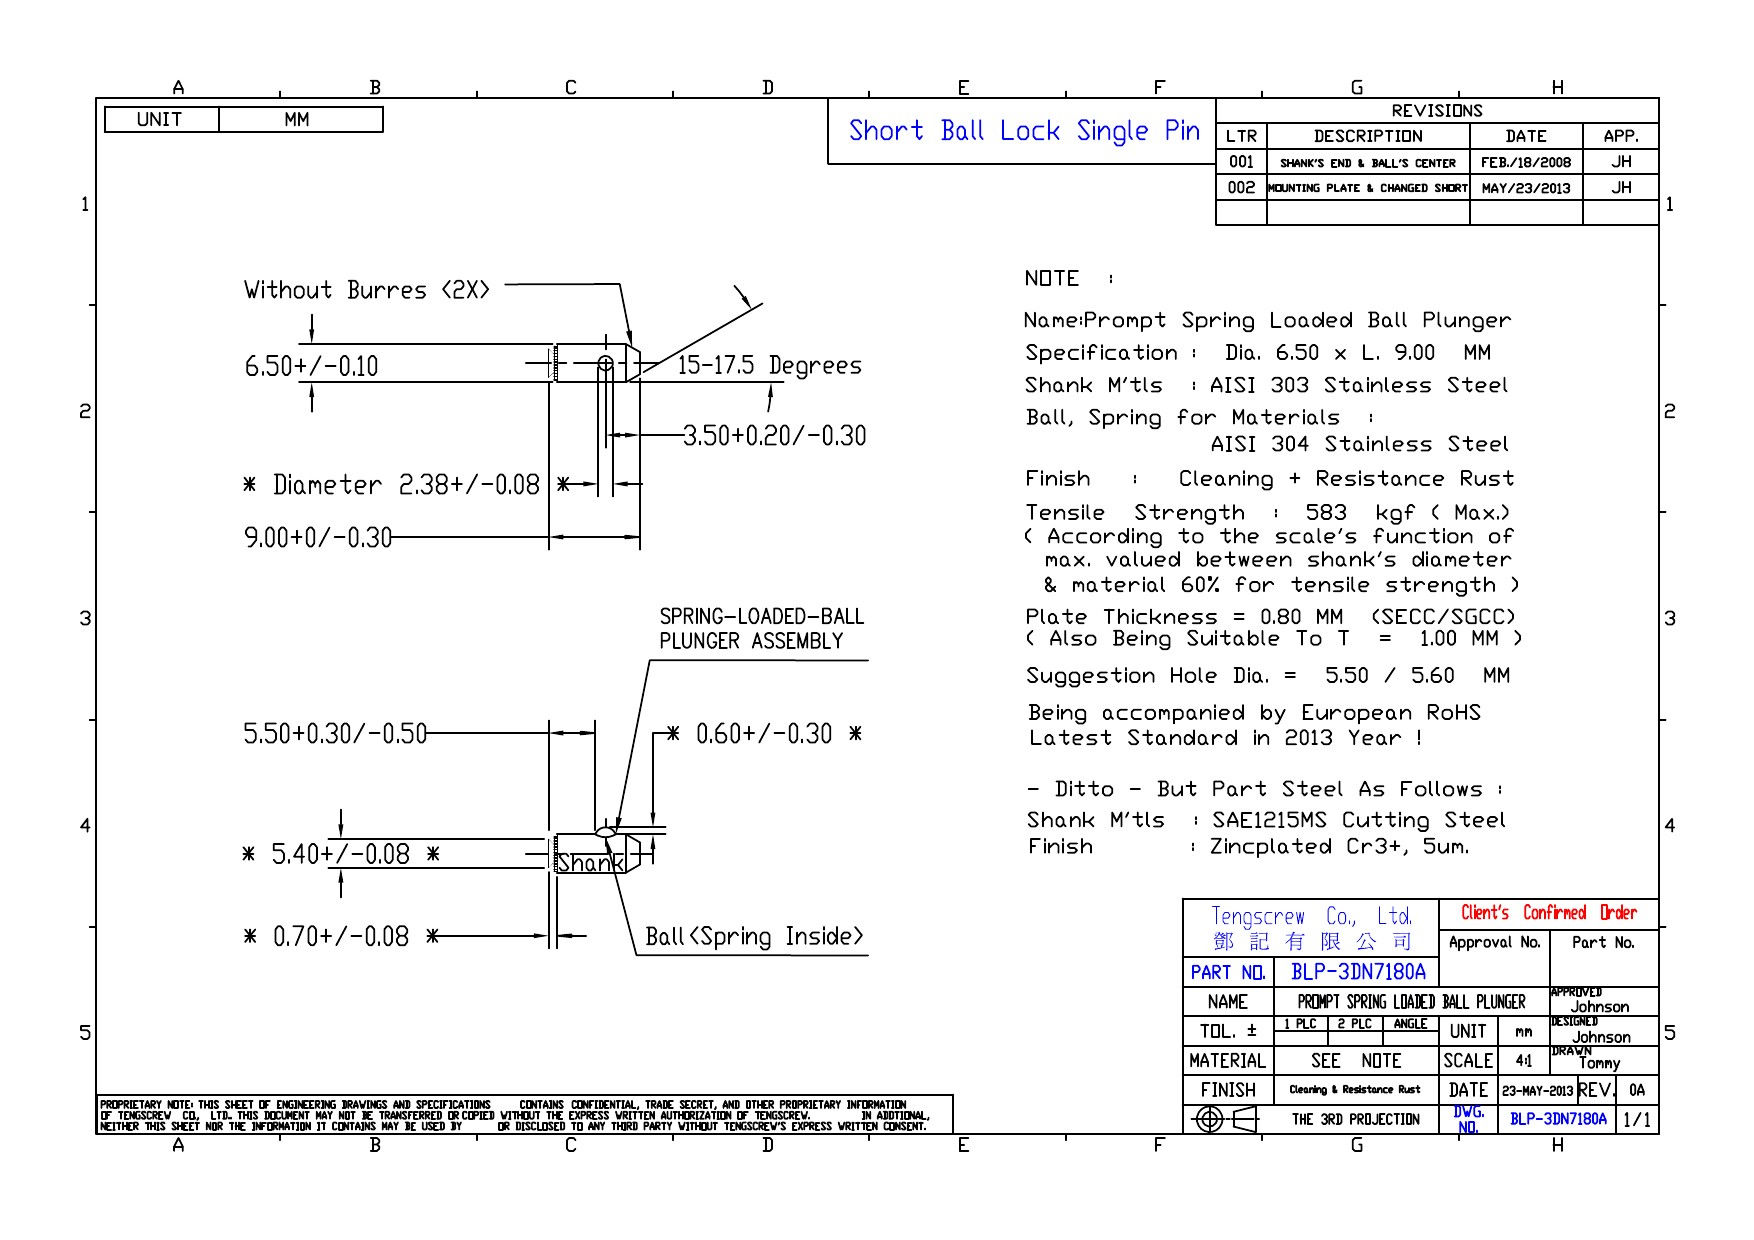Select the 3.50+0.20/-0.30 dimension
This screenshot has height=1240, width=1754.
[x=774, y=436]
